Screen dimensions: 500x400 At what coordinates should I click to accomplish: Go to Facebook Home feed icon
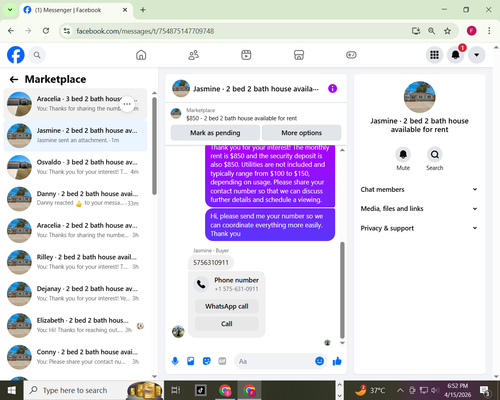[x=141, y=55]
